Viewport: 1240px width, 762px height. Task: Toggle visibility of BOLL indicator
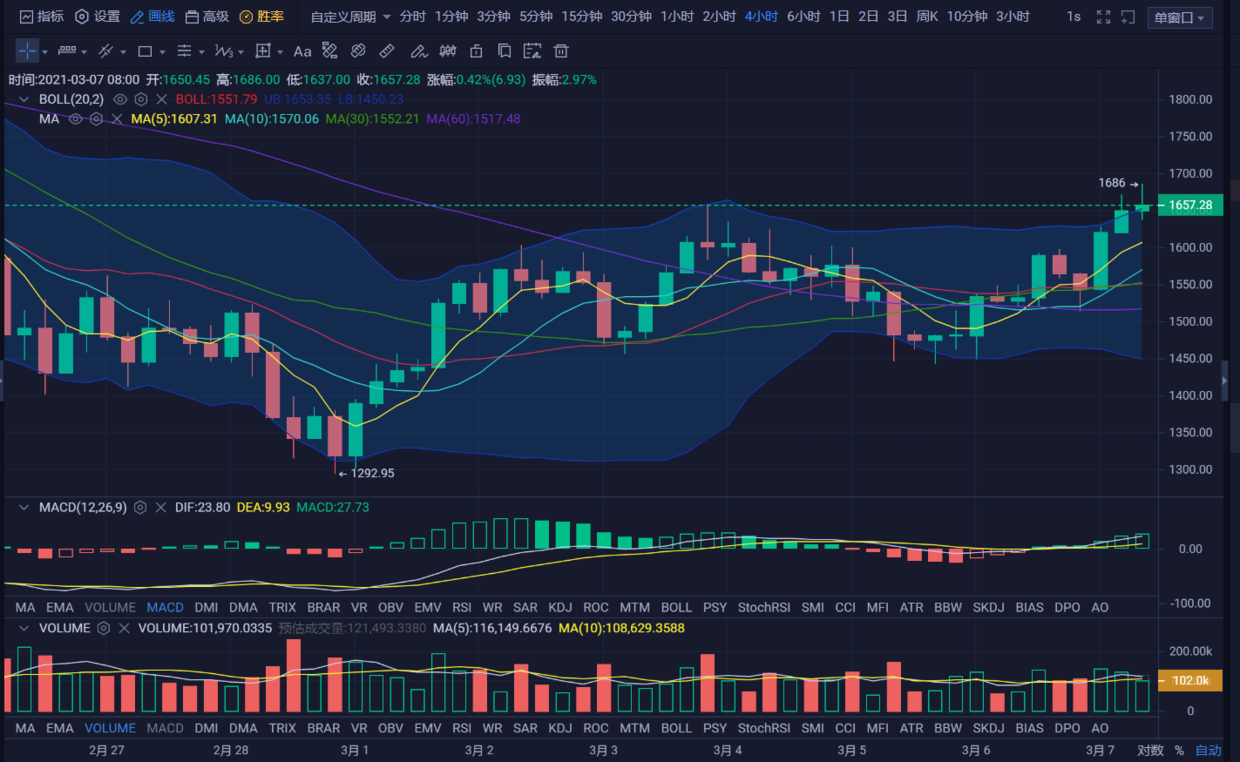pos(120,99)
